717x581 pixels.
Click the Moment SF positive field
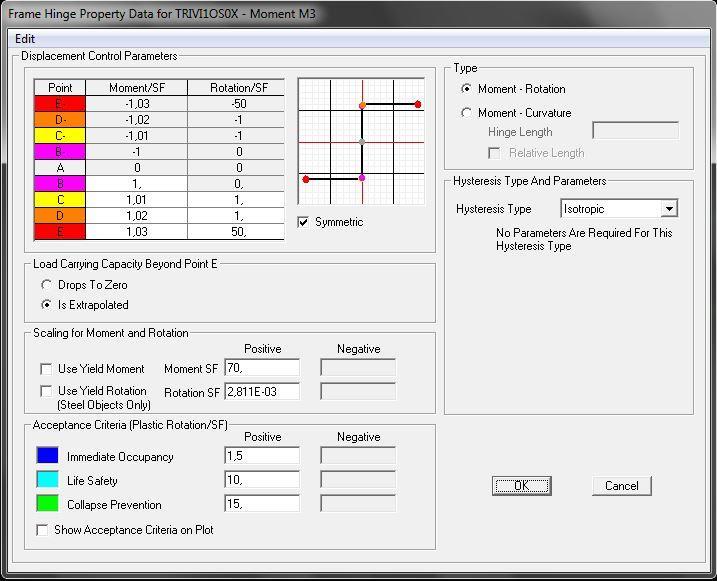tap(262, 368)
